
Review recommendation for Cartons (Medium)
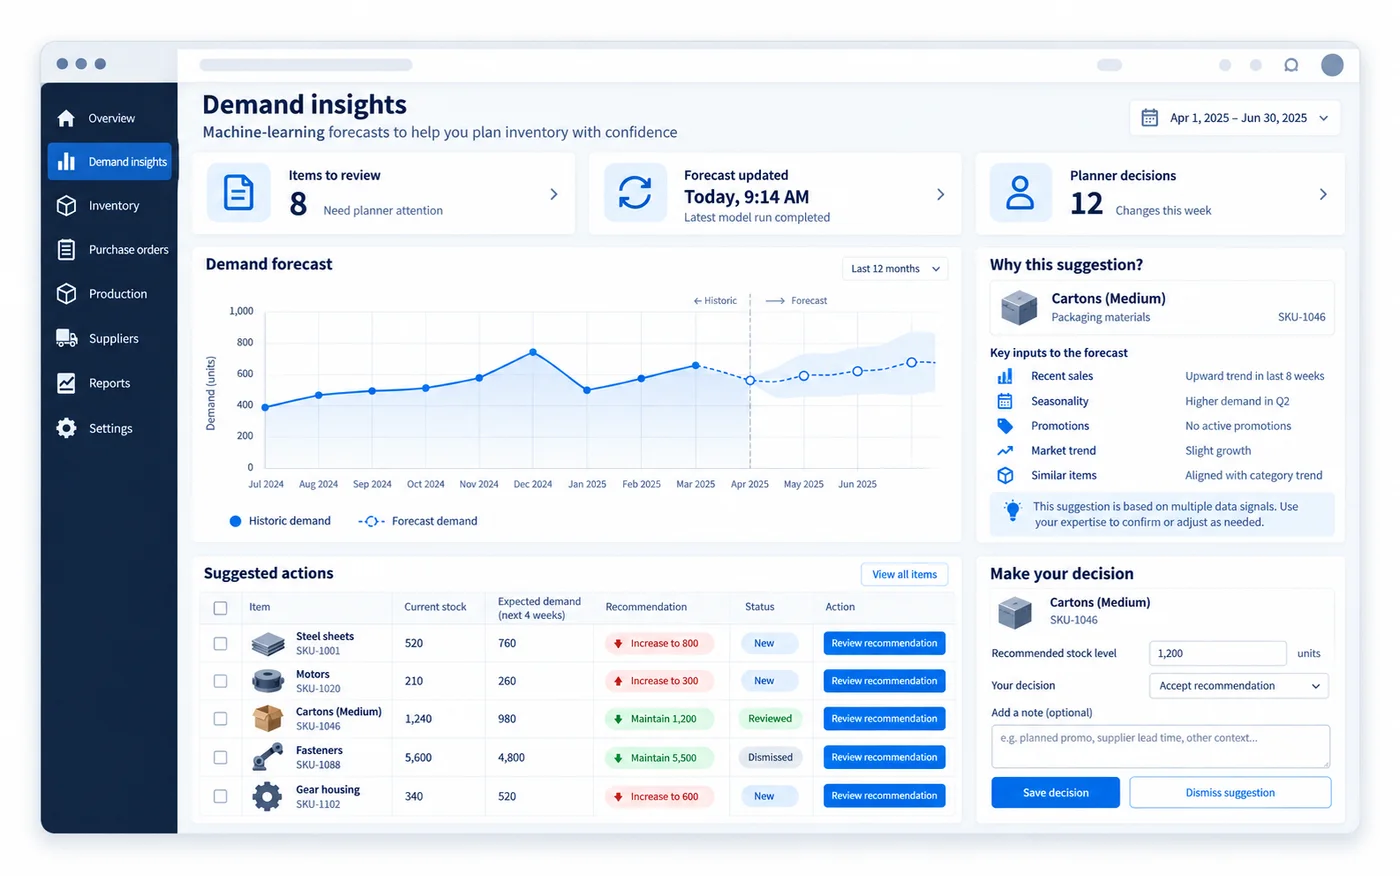coord(884,719)
